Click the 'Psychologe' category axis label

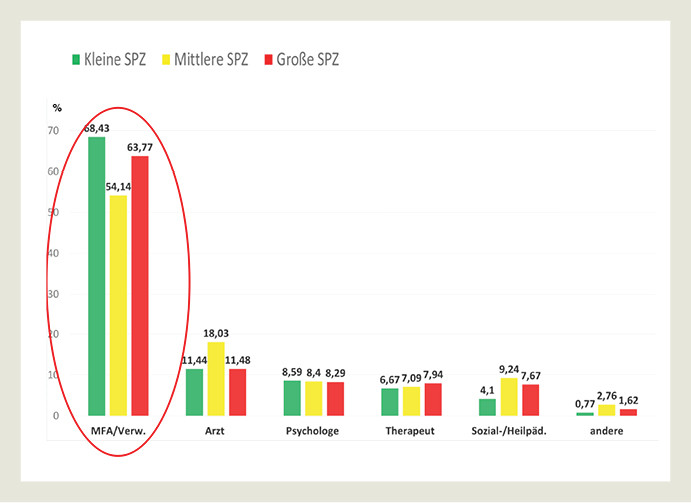[313, 432]
